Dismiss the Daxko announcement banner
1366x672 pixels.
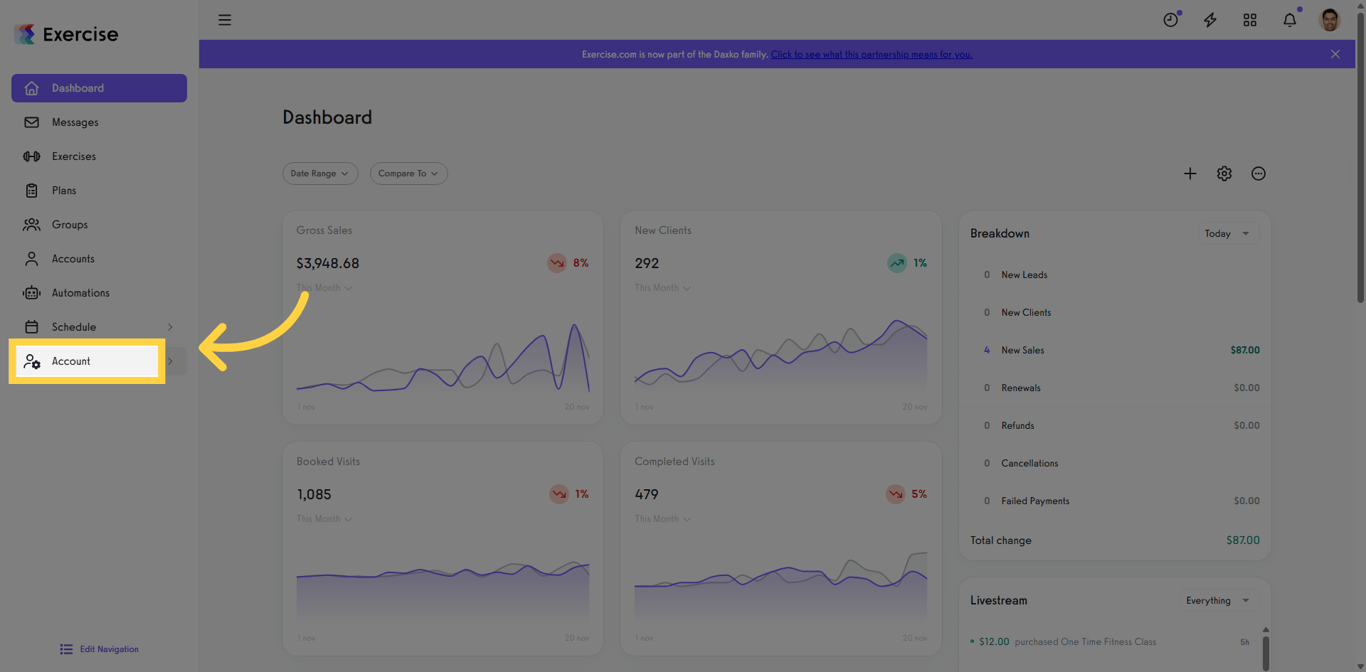1335,54
